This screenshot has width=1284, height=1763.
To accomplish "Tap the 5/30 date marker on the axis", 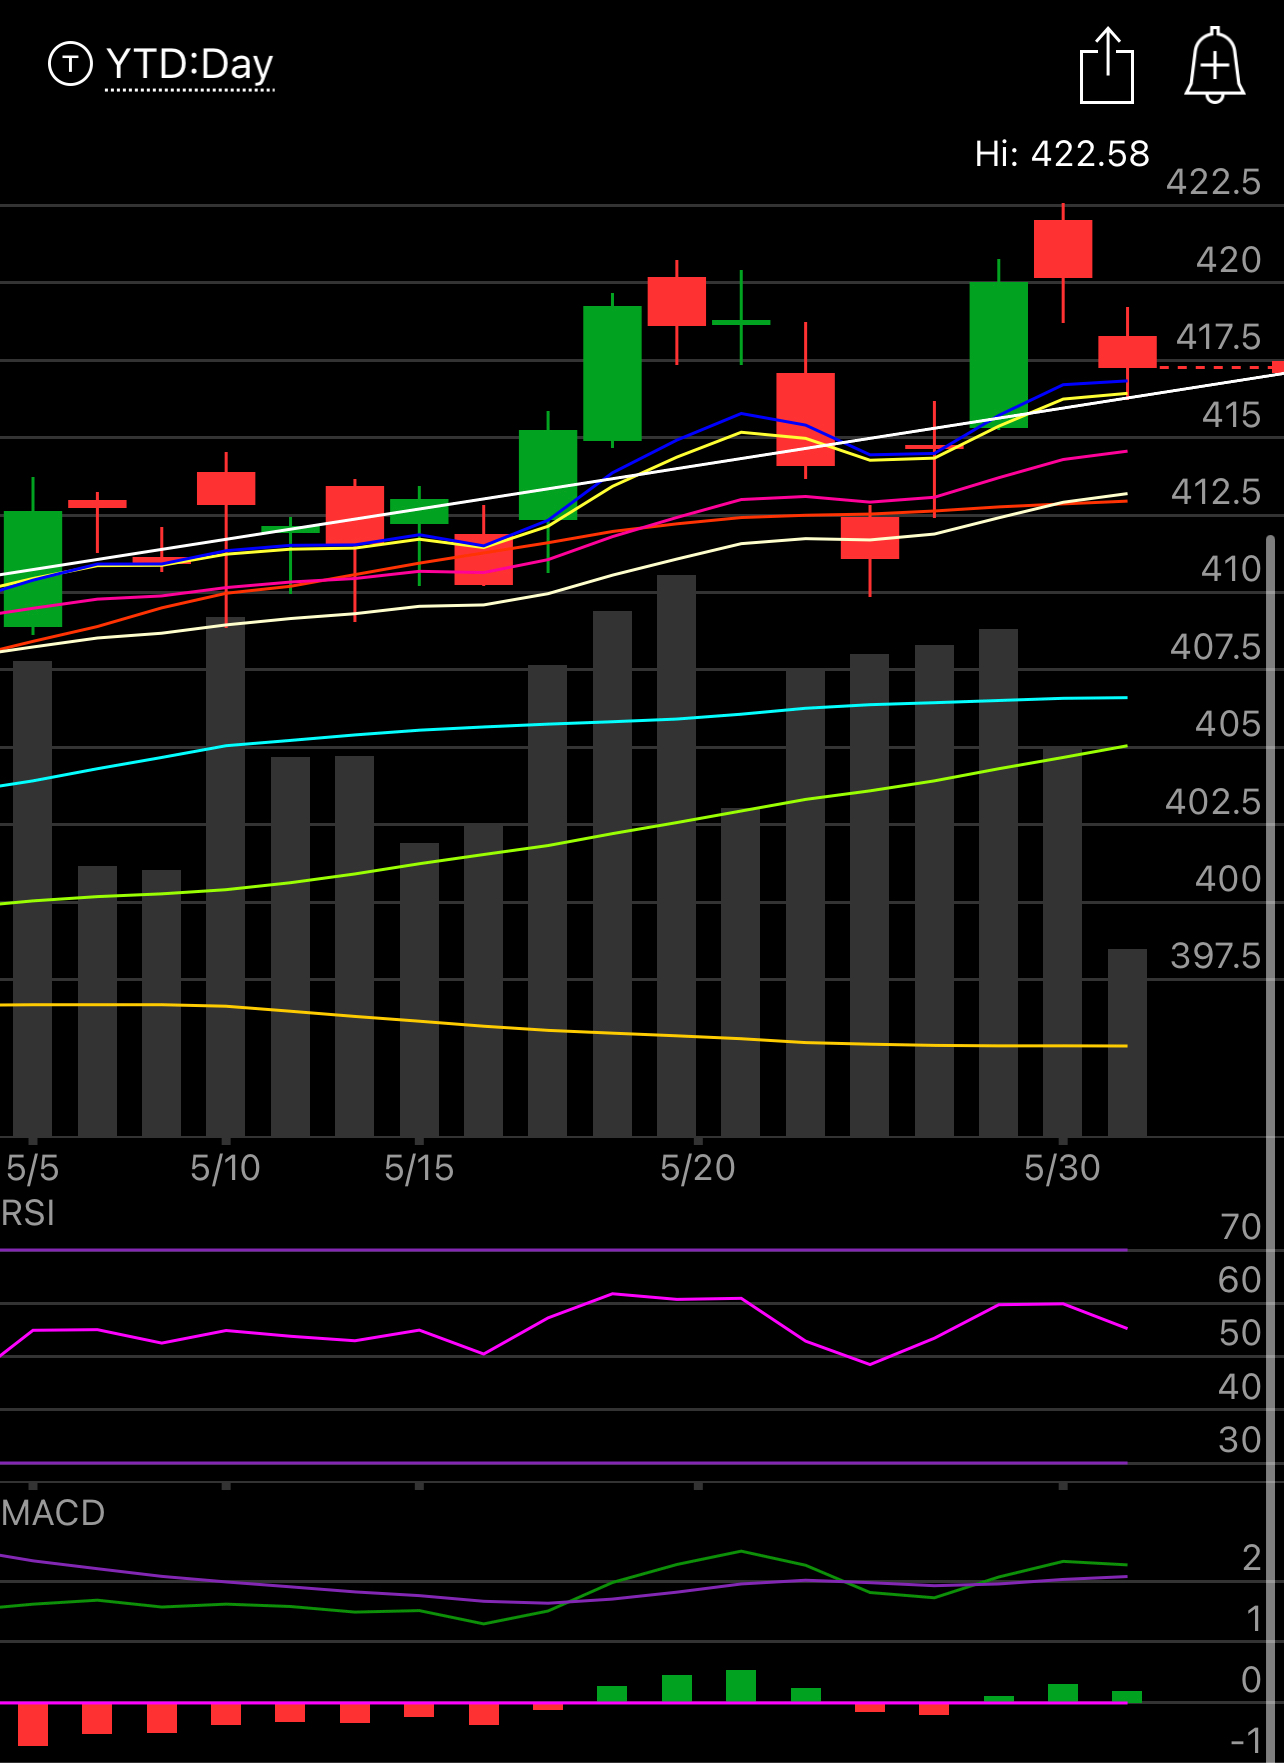I will (1062, 1167).
